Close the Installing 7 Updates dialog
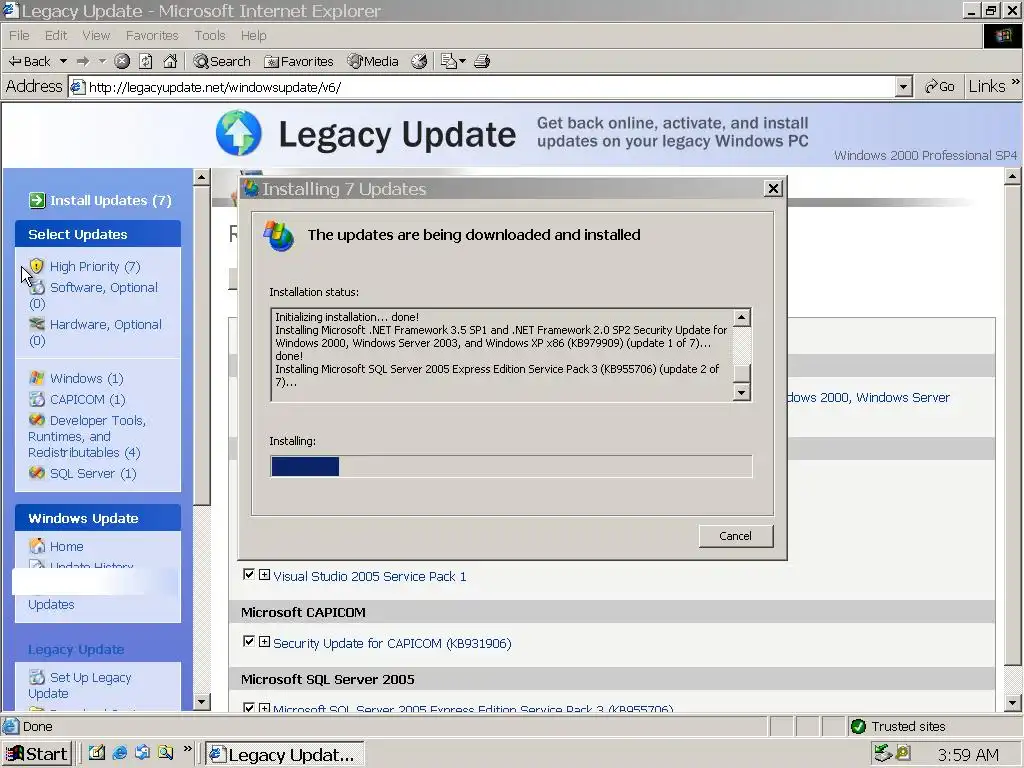Viewport: 1024px width, 768px height. [x=773, y=189]
